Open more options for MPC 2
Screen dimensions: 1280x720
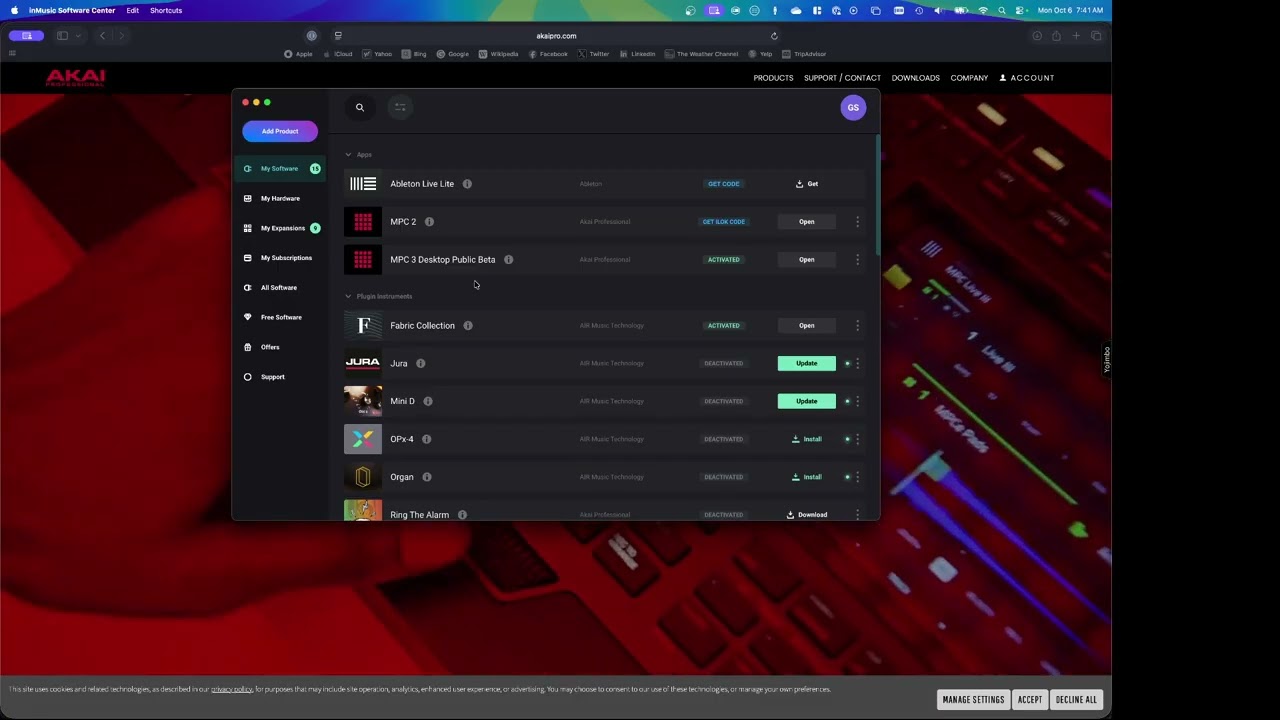point(857,222)
